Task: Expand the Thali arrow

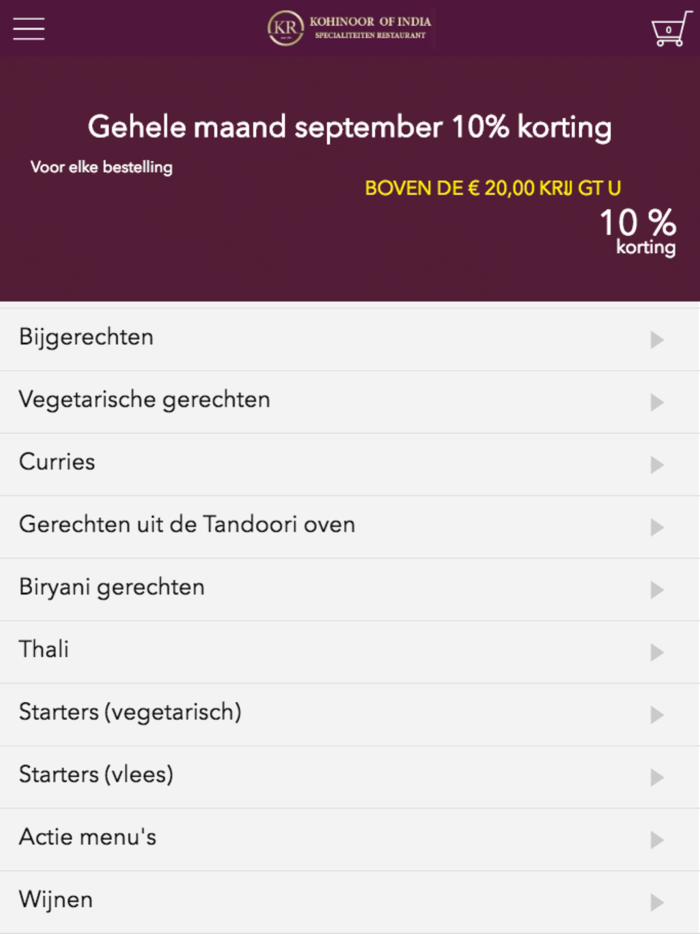Action: tap(657, 652)
